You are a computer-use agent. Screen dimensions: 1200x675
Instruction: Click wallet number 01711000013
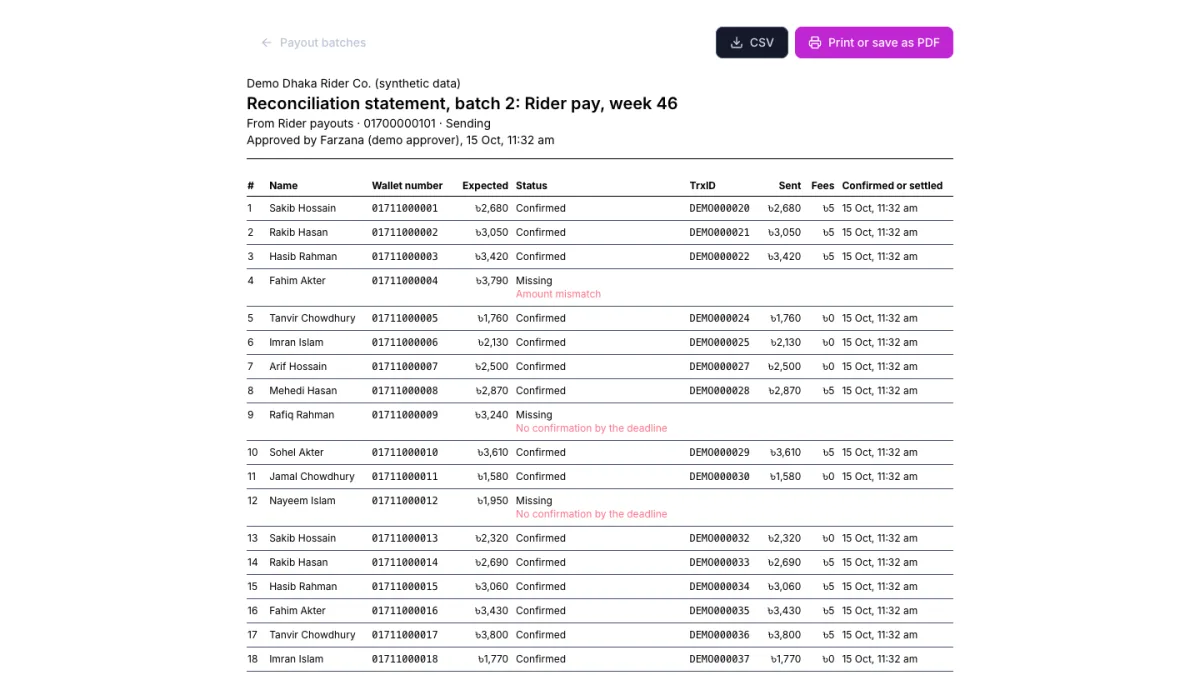tap(405, 539)
